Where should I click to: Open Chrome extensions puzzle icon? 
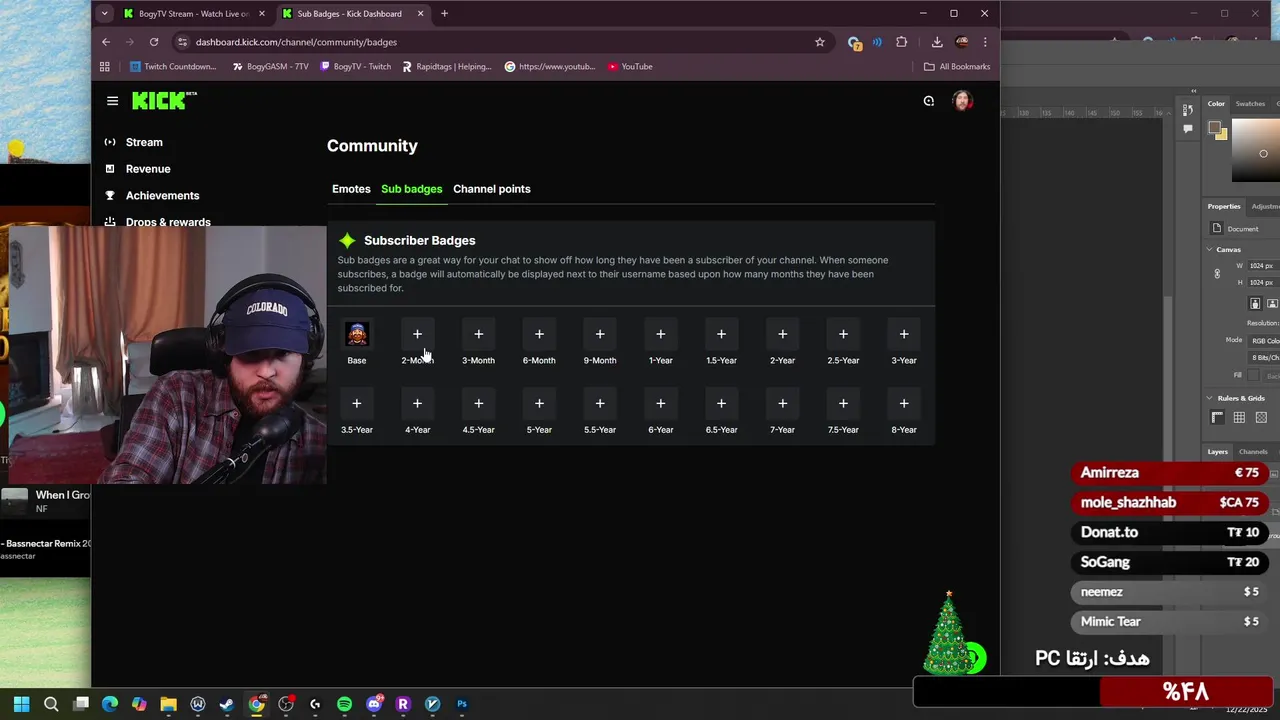(x=901, y=42)
